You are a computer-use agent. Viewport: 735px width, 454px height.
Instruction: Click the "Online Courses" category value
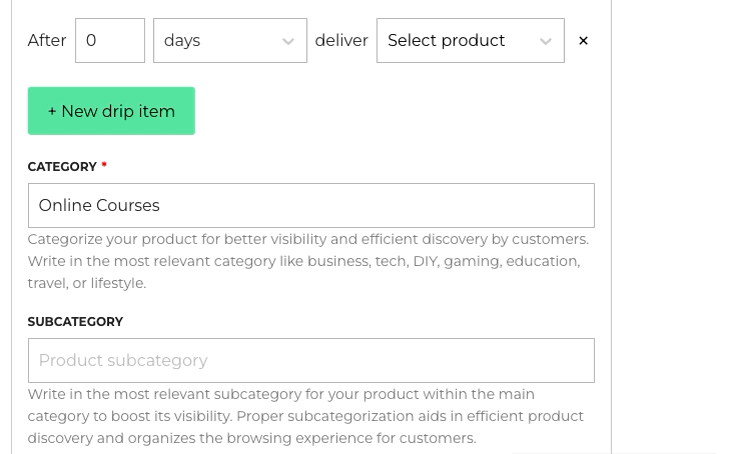[x=99, y=206]
